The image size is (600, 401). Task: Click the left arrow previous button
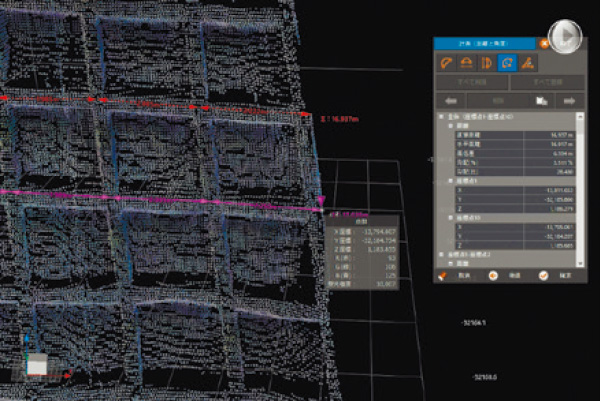coord(451,101)
